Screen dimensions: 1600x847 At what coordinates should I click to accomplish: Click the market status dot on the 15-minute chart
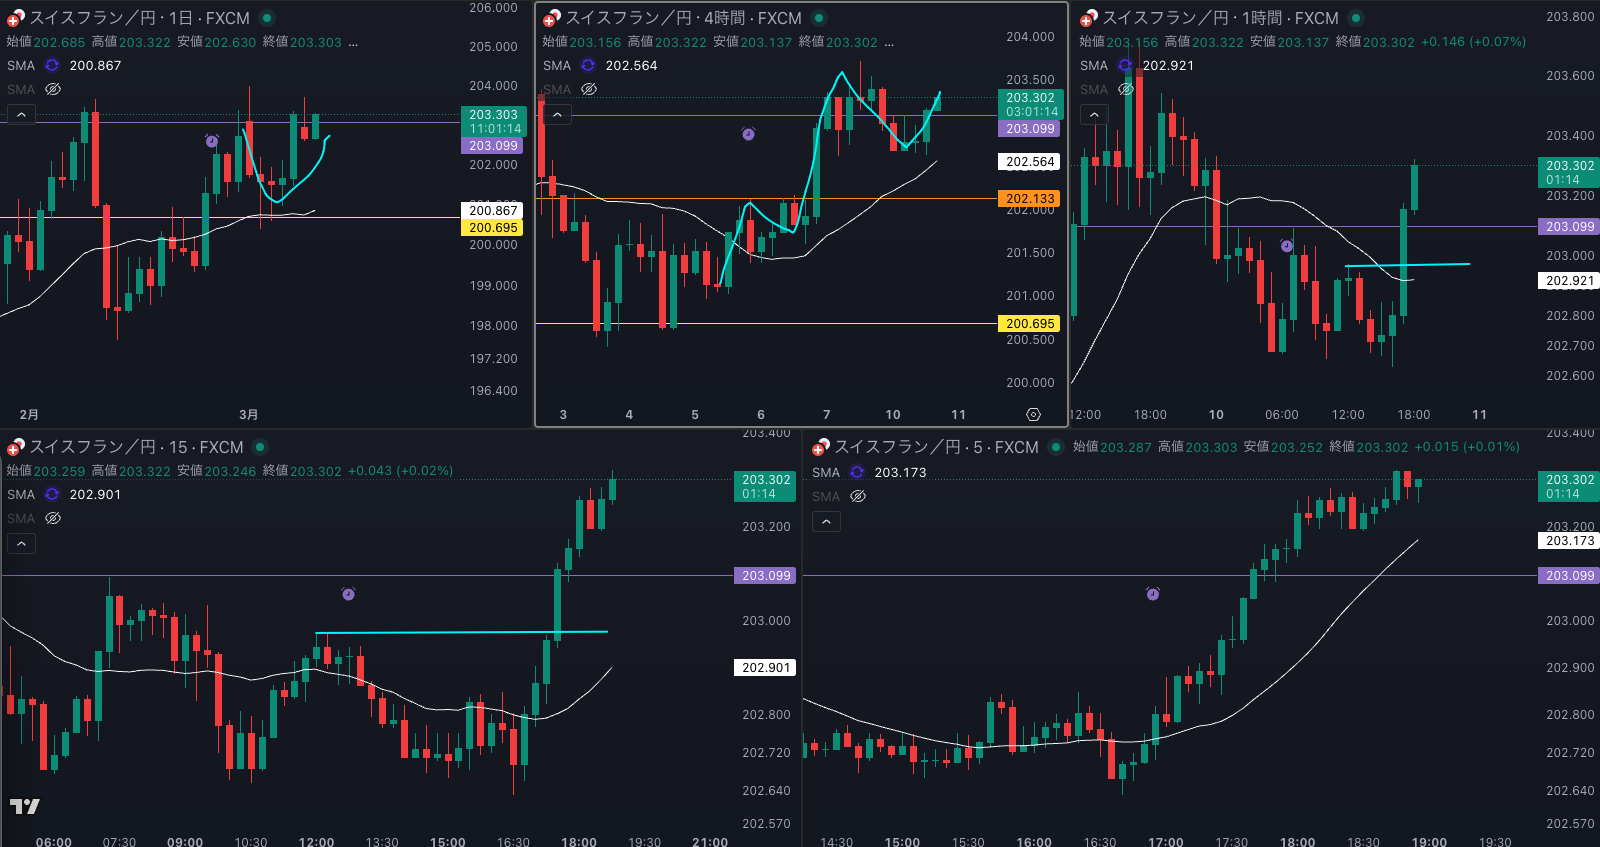(260, 447)
